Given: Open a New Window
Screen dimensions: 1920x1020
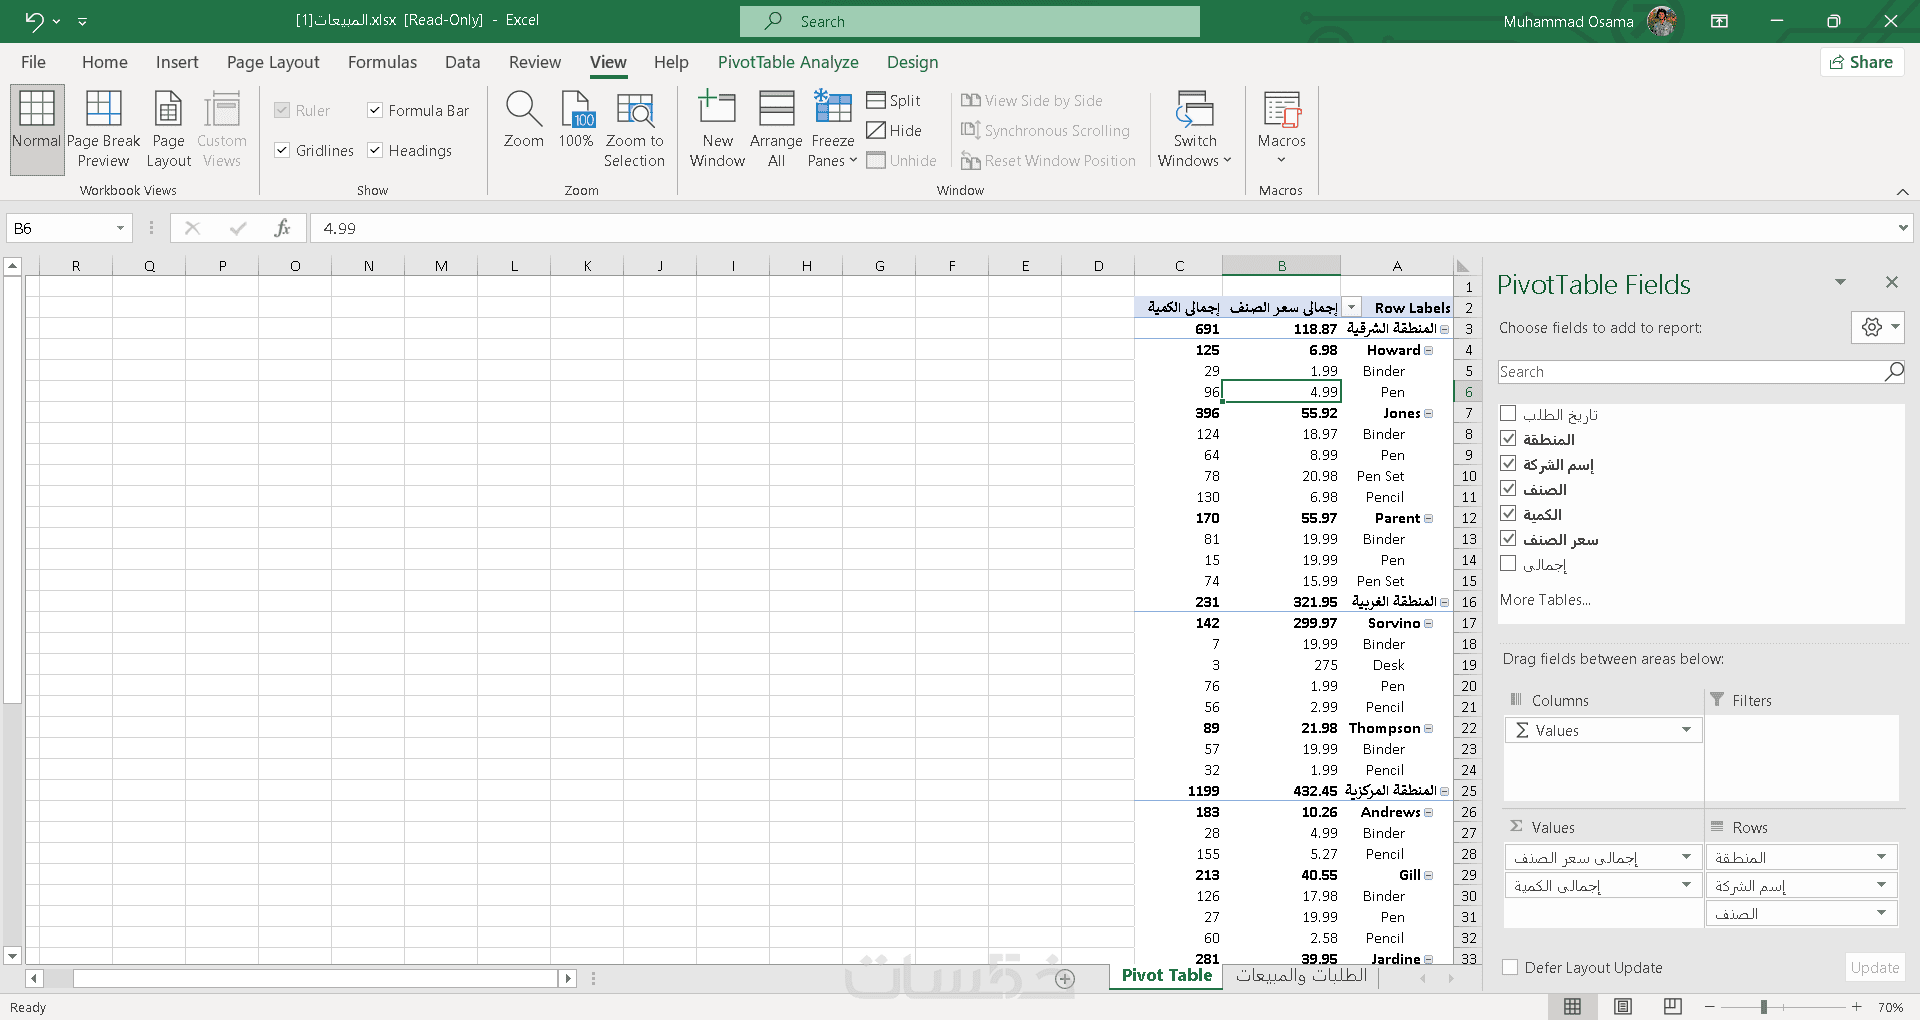Looking at the screenshot, I should 717,130.
